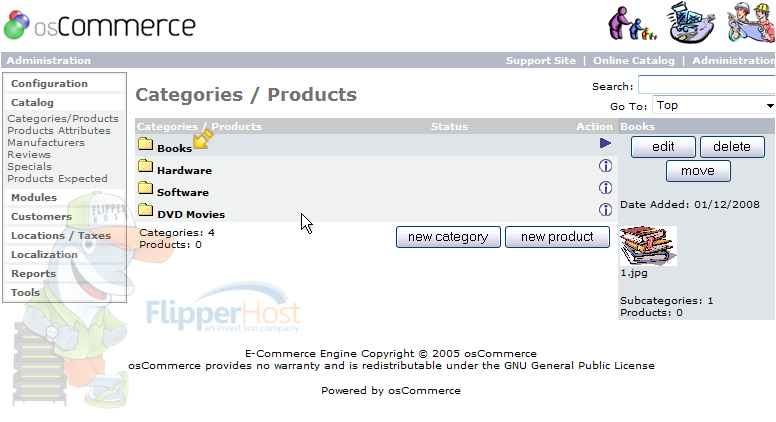Open the Online Catalog link
The image size is (776, 422).
pyautogui.click(x=633, y=60)
